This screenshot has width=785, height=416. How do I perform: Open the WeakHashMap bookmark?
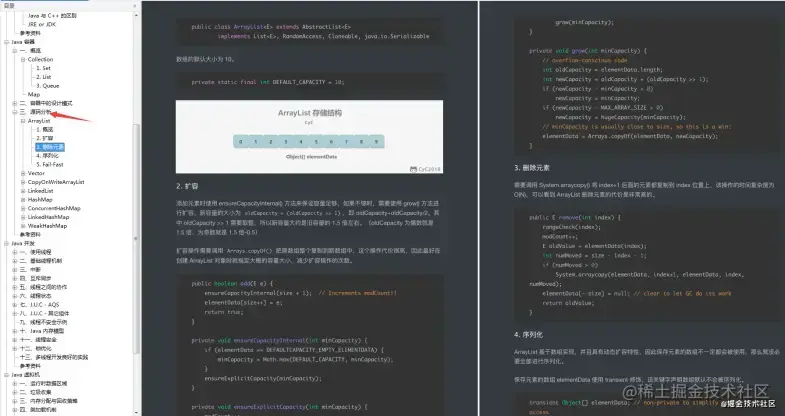(47, 226)
